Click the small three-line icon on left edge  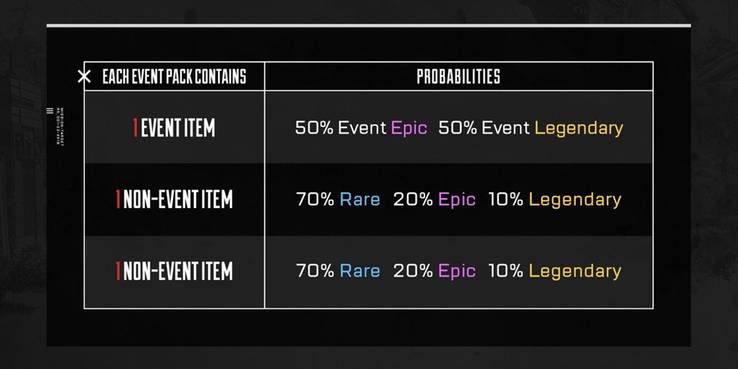(x=50, y=111)
